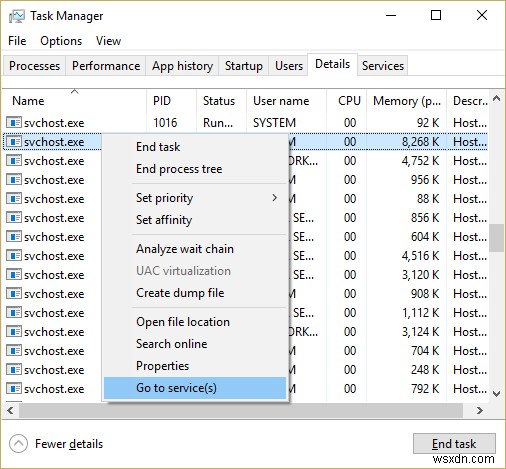Switch to the Processes tab
506x469 pixels.
click(x=35, y=66)
